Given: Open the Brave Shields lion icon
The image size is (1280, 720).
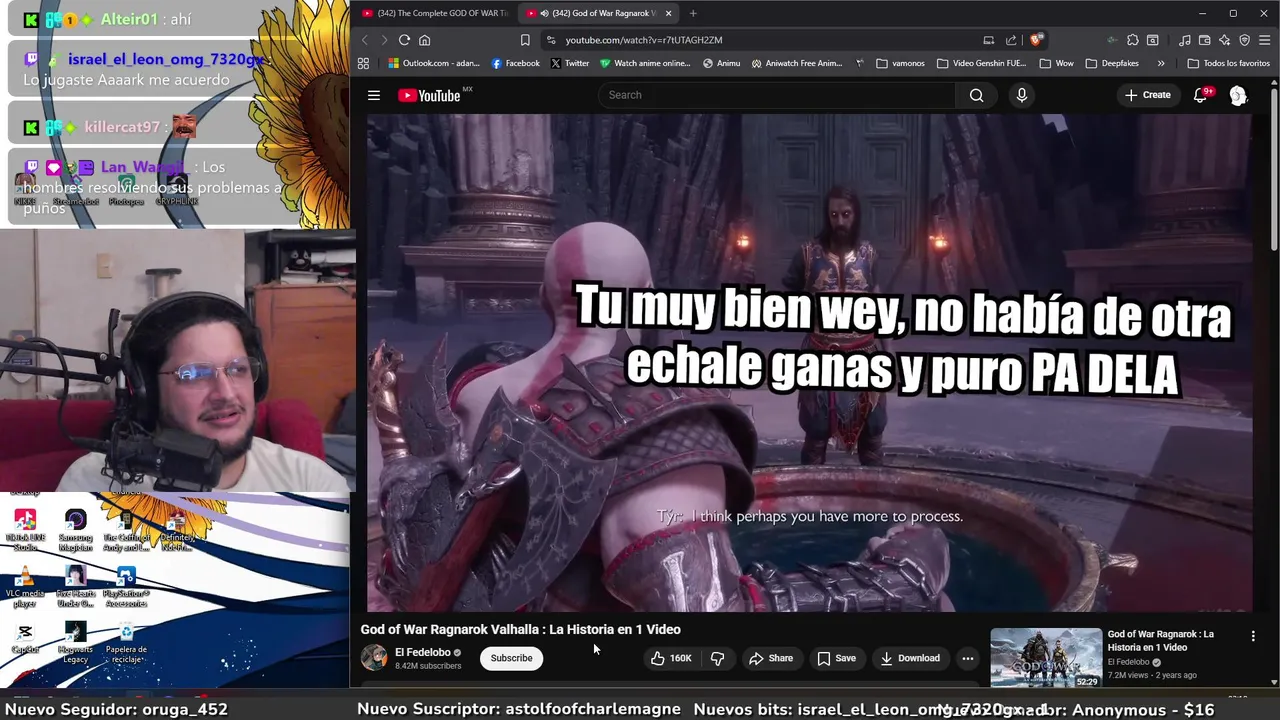Looking at the screenshot, I should [x=1036, y=40].
